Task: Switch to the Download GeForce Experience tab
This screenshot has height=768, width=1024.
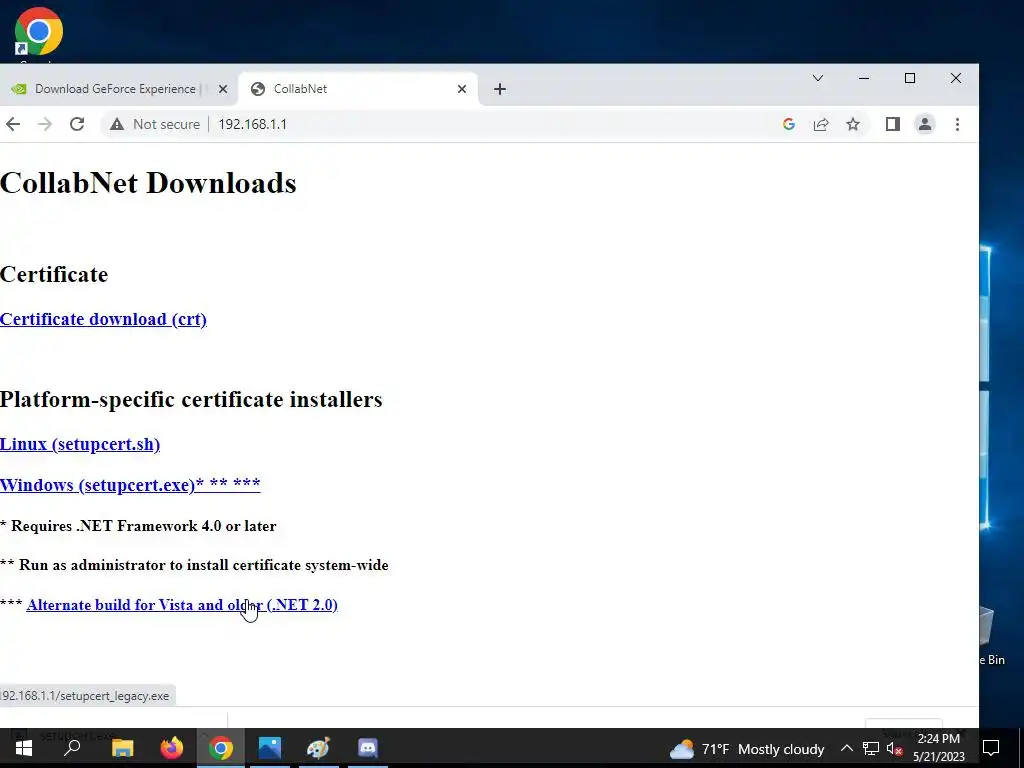Action: point(116,89)
